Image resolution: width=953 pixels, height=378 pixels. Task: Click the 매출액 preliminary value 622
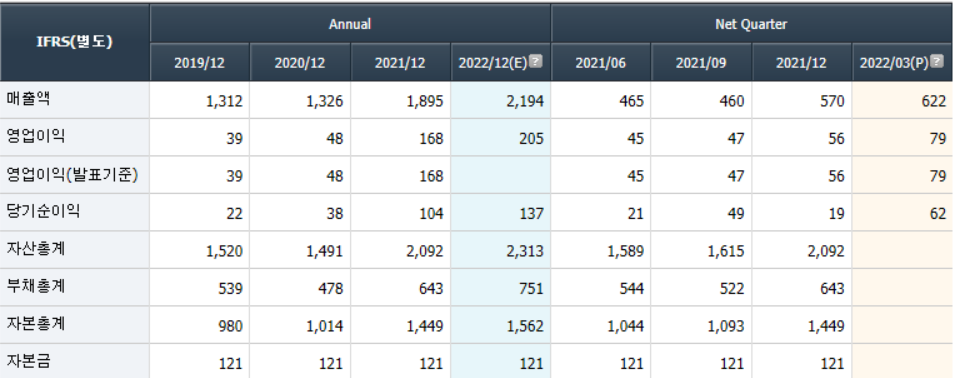coord(934,101)
